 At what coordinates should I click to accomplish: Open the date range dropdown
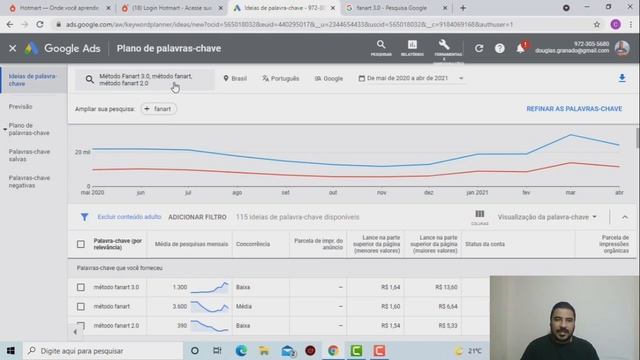point(411,78)
